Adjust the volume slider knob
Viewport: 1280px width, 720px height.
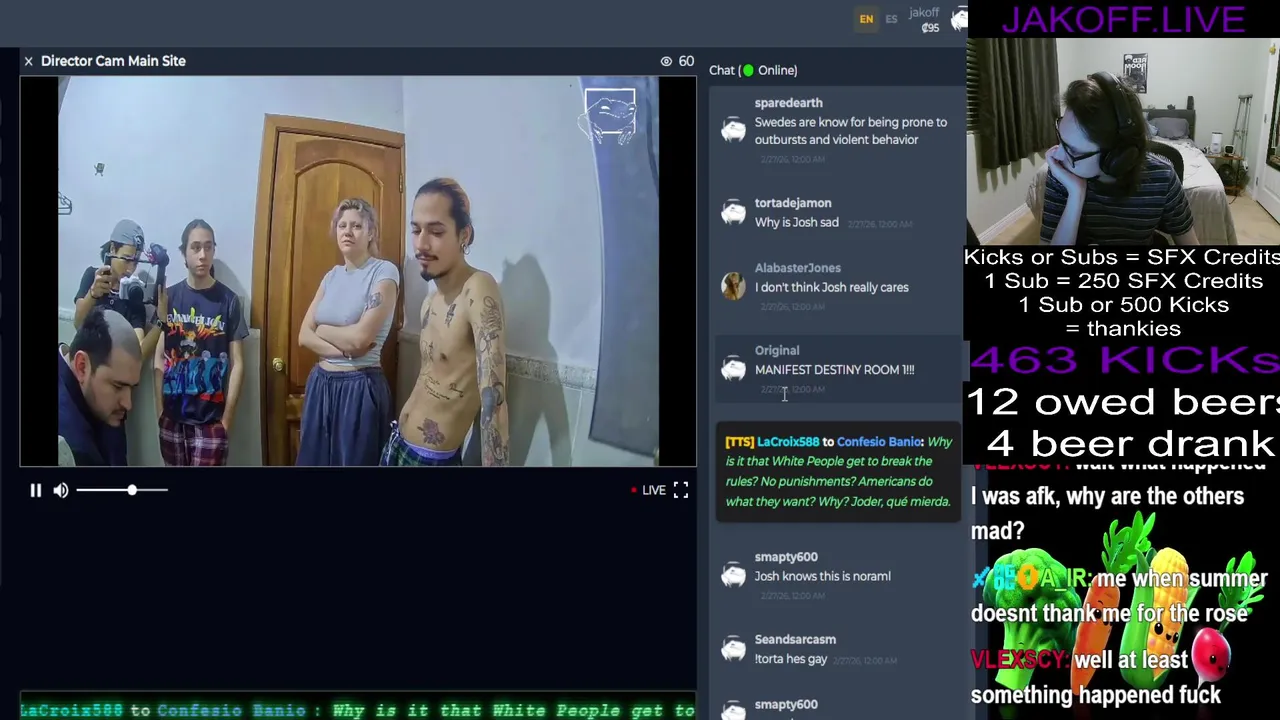pyautogui.click(x=132, y=490)
